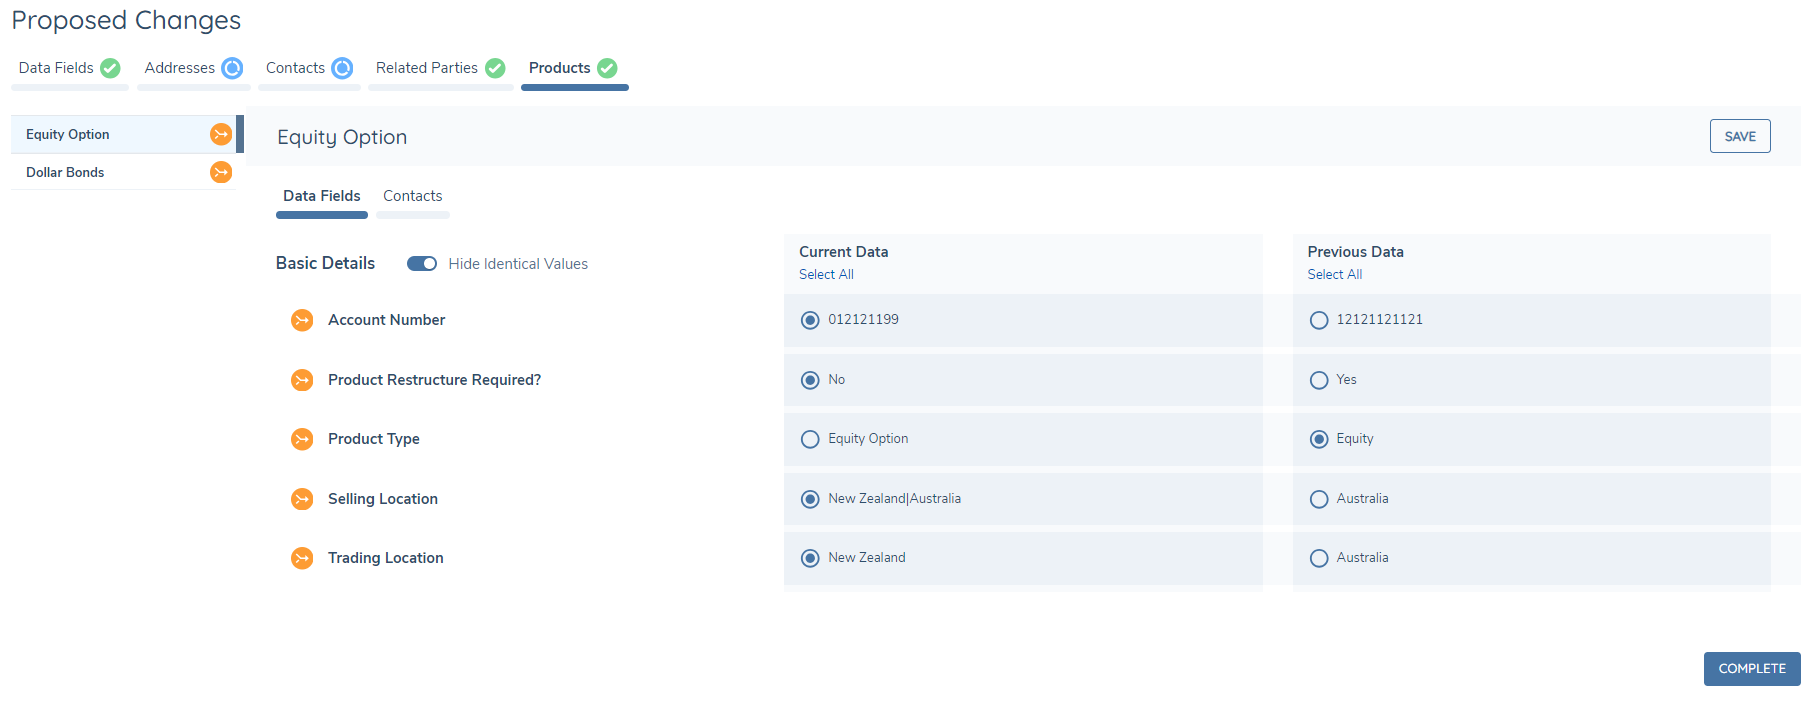The image size is (1813, 703).
Task: Switch to the Contacts sub-tab under Equity Option
Action: 412,196
